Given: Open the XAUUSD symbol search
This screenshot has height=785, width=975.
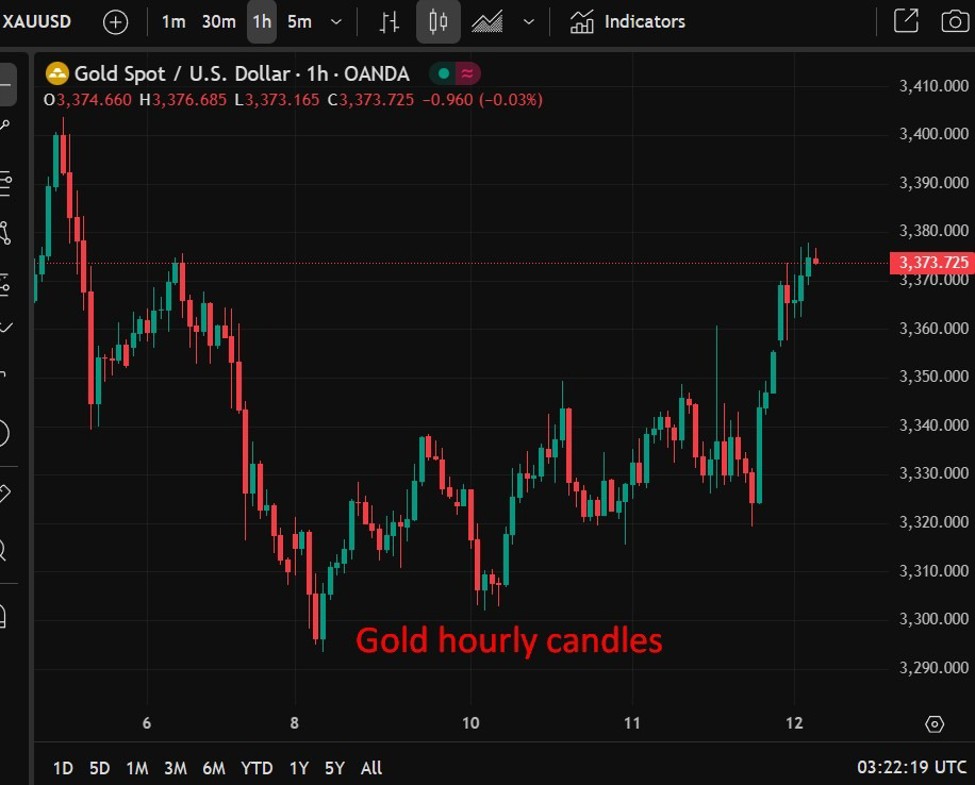Looking at the screenshot, I should pos(38,22).
